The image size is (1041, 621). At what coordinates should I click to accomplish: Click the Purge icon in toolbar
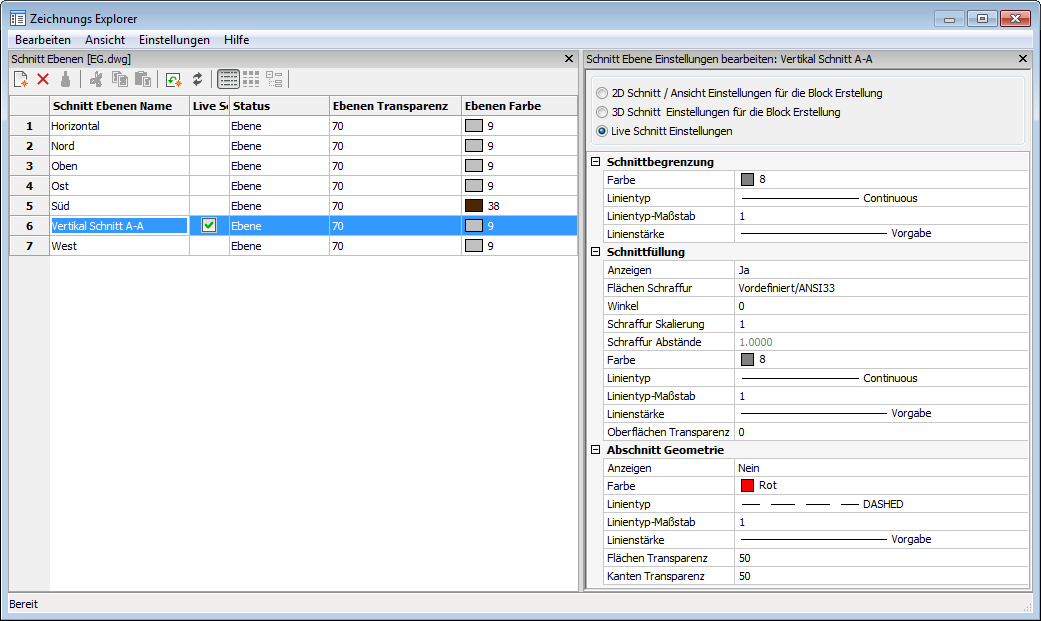pyautogui.click(x=65, y=80)
